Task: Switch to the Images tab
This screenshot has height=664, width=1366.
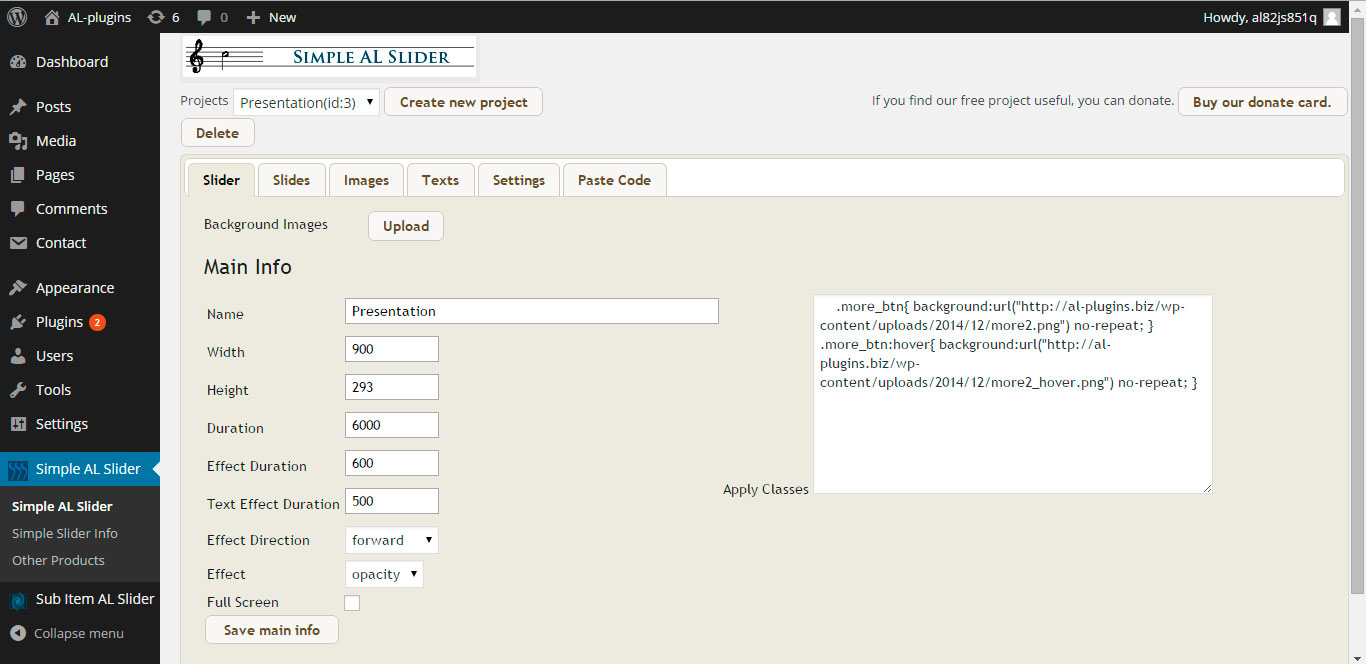Action: click(366, 180)
